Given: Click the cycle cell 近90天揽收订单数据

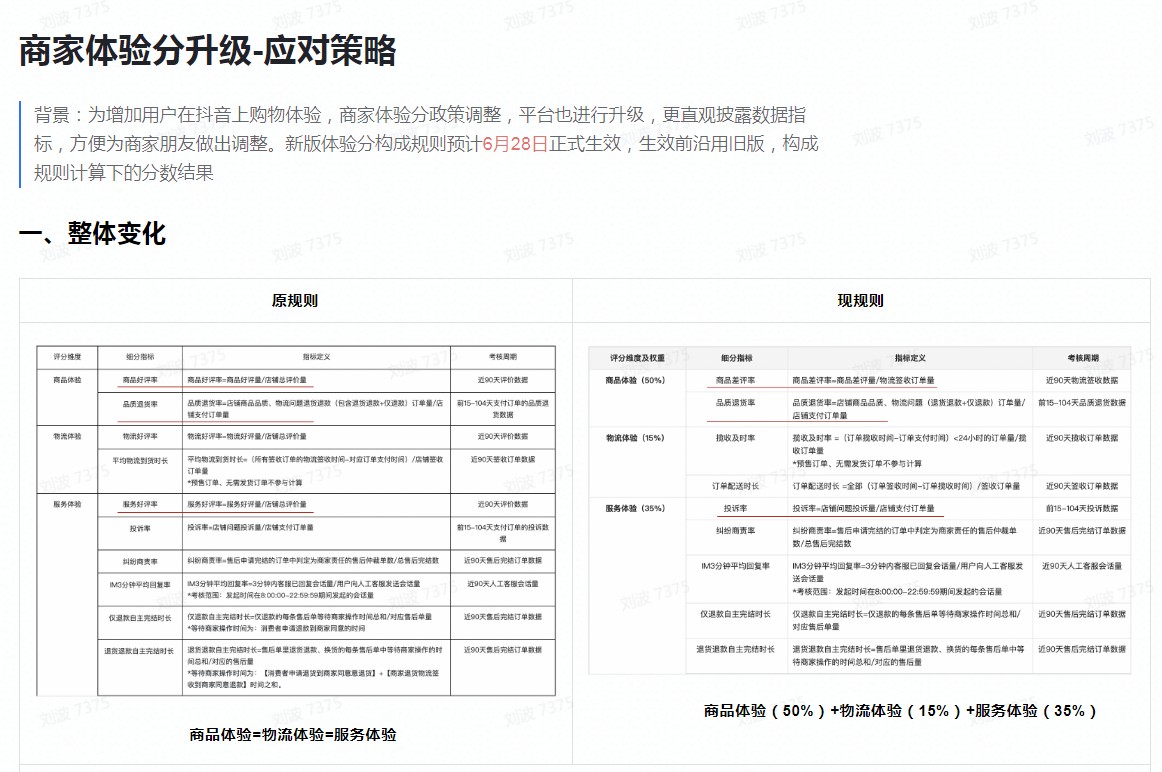Looking at the screenshot, I should [x=1082, y=439].
